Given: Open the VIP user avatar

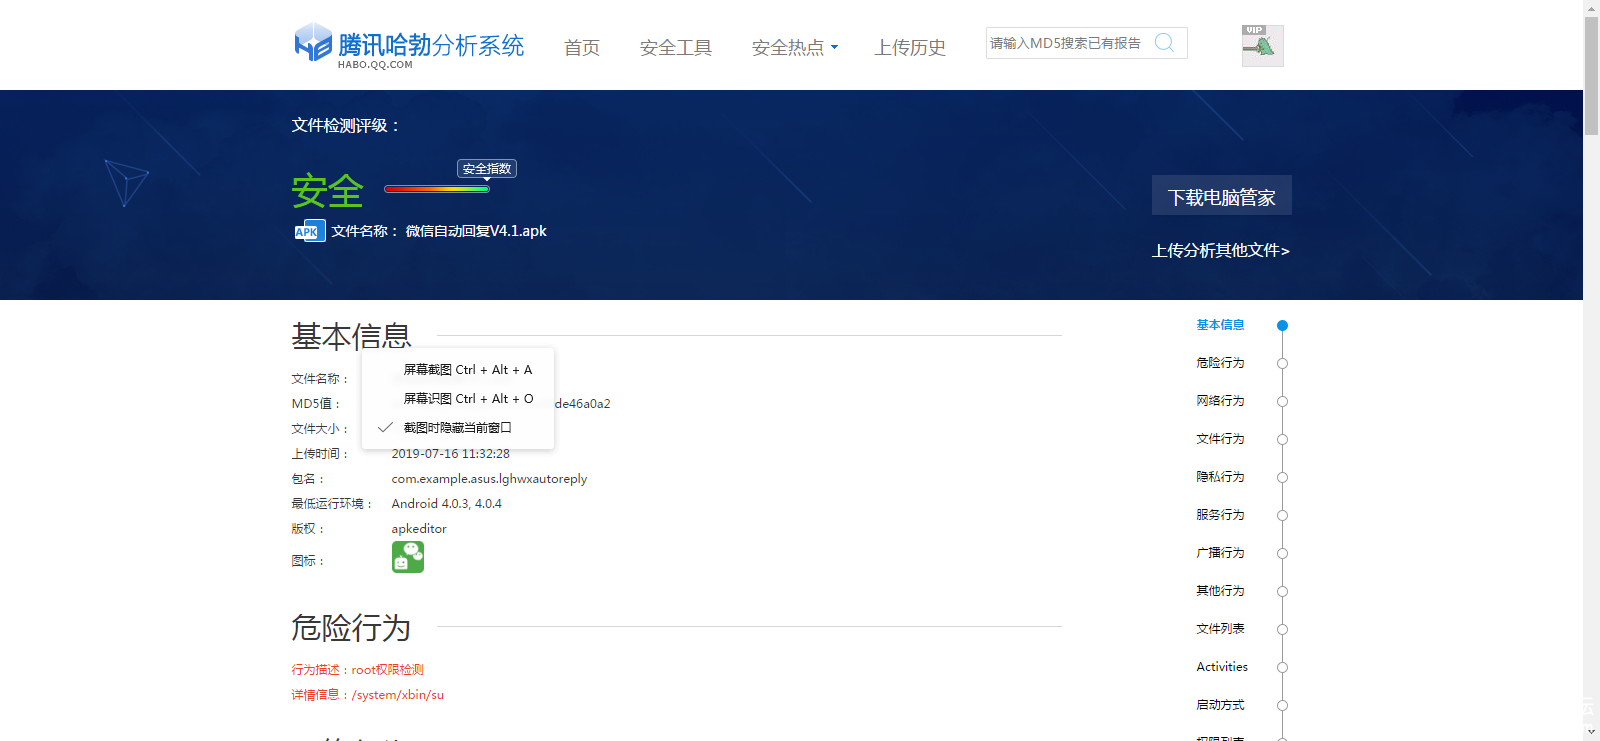Looking at the screenshot, I should coord(1262,46).
